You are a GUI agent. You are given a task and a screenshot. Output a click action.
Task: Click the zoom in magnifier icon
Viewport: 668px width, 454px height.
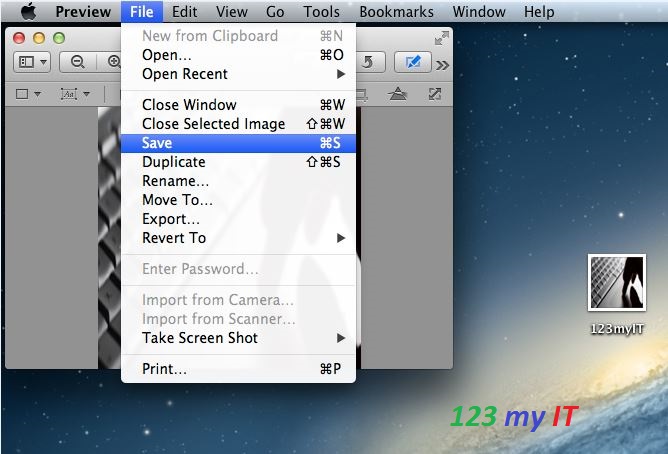click(x=112, y=62)
